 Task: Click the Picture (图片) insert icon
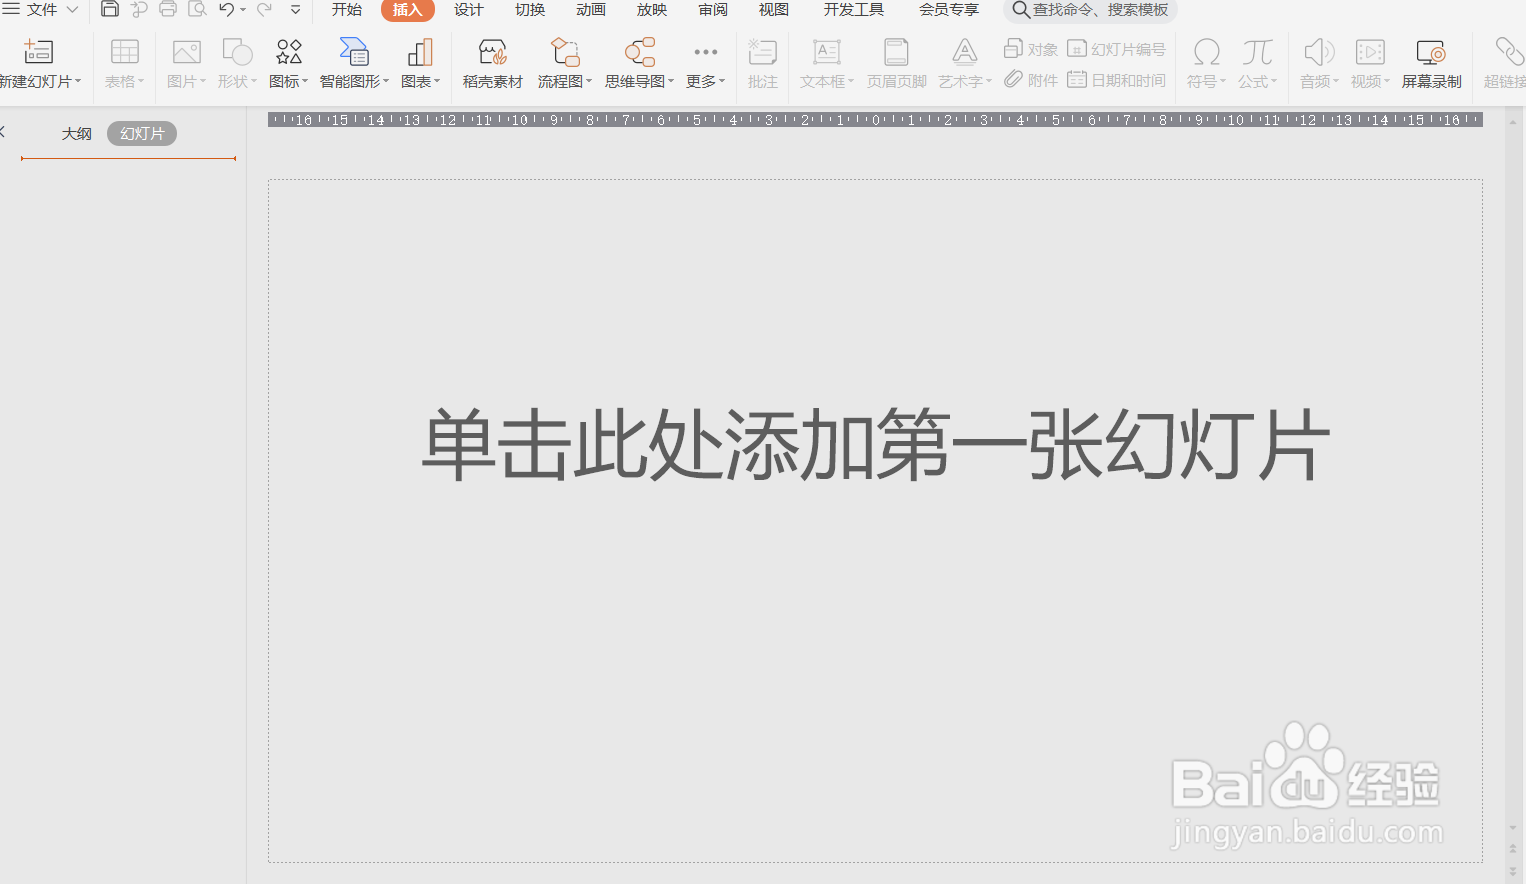[x=186, y=52]
